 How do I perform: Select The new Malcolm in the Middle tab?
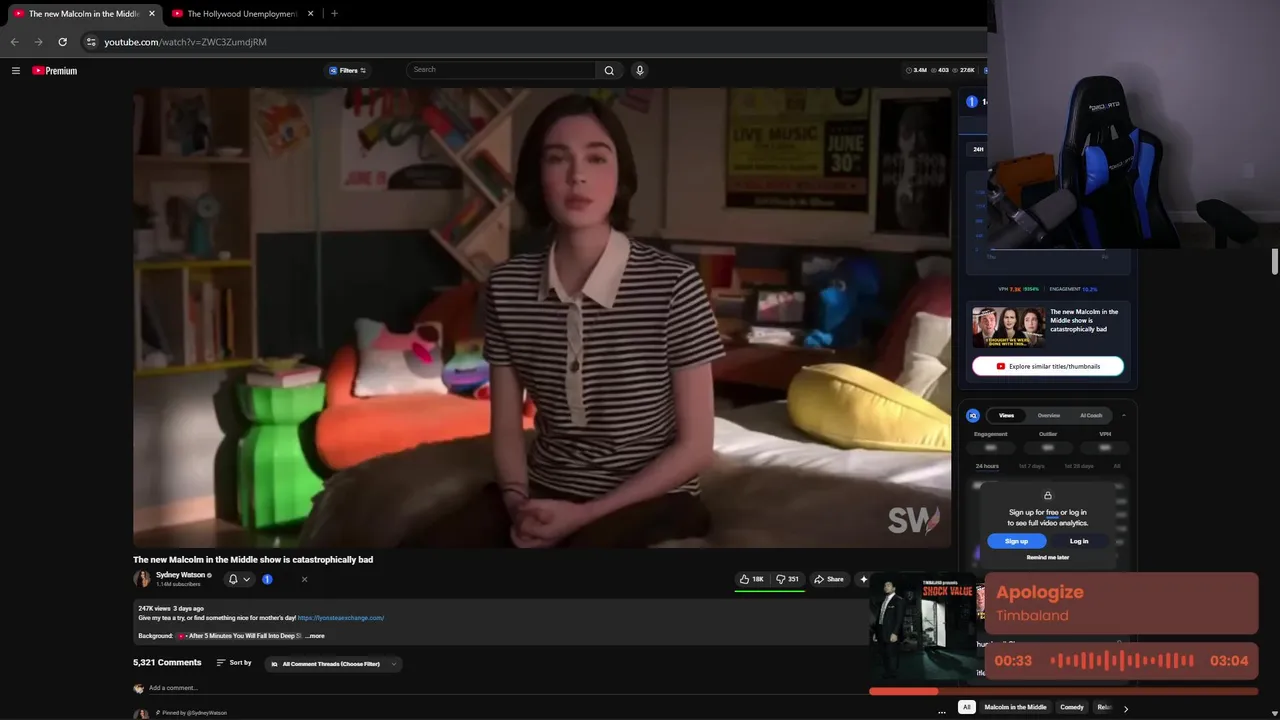point(83,14)
